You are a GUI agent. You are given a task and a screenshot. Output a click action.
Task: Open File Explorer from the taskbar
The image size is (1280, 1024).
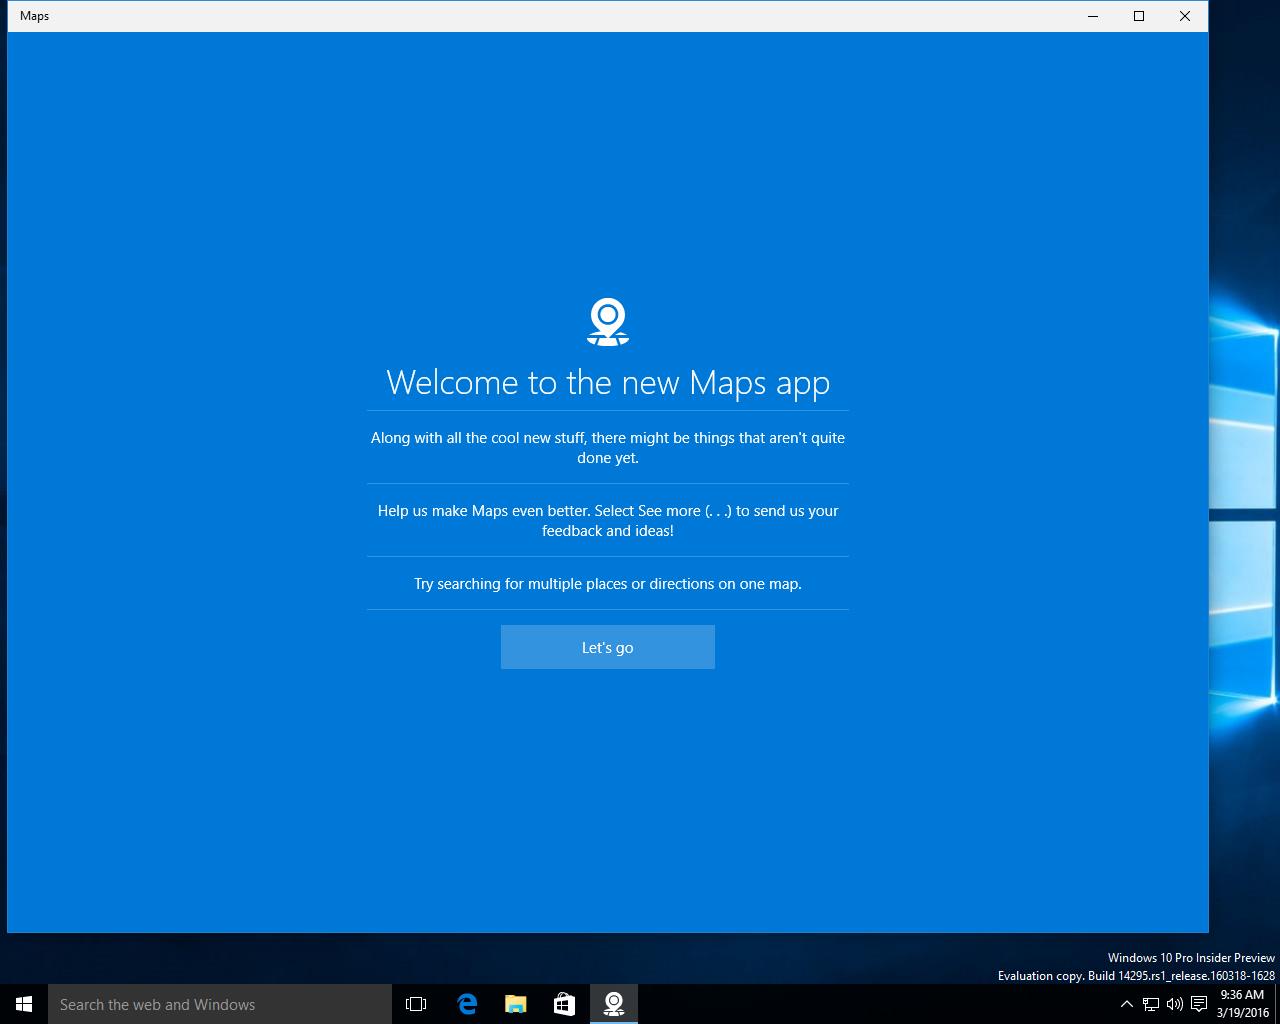pos(515,1004)
